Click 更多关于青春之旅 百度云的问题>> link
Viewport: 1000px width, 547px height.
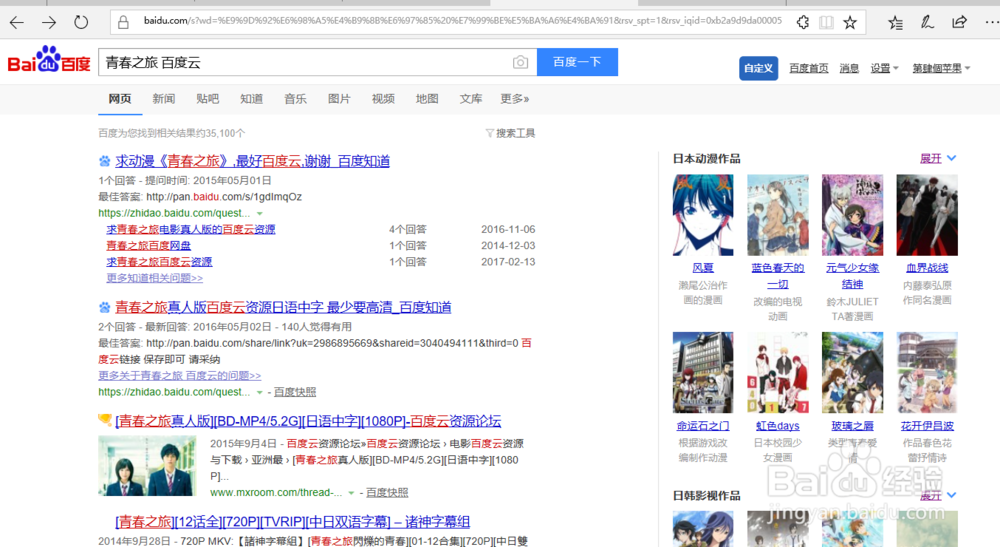tap(179, 376)
